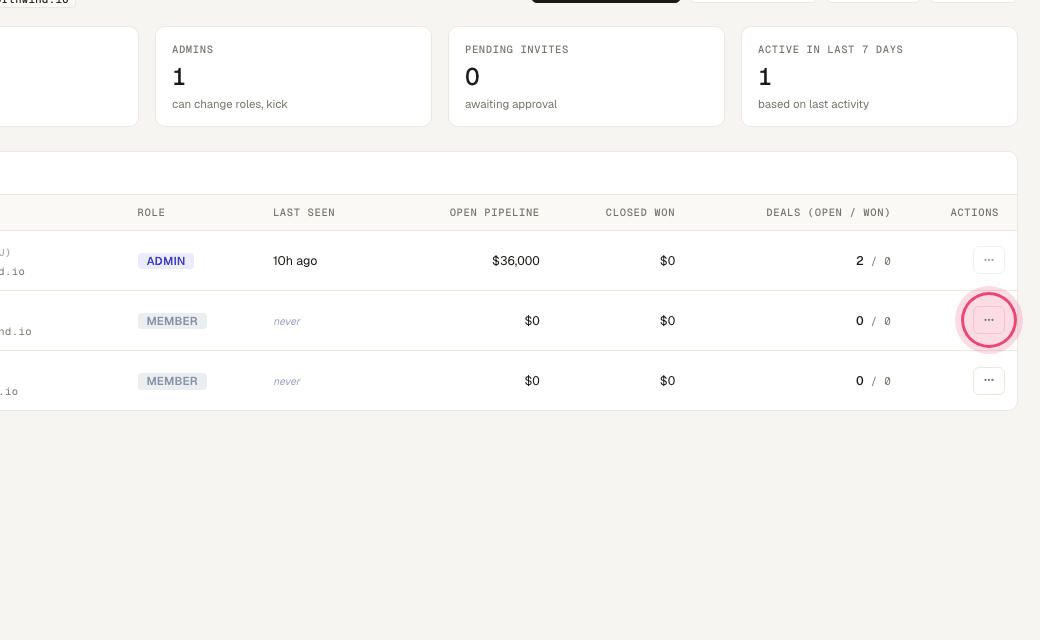Open the PENDING INVITES stat card
The width and height of the screenshot is (1040, 640).
click(x=586, y=76)
